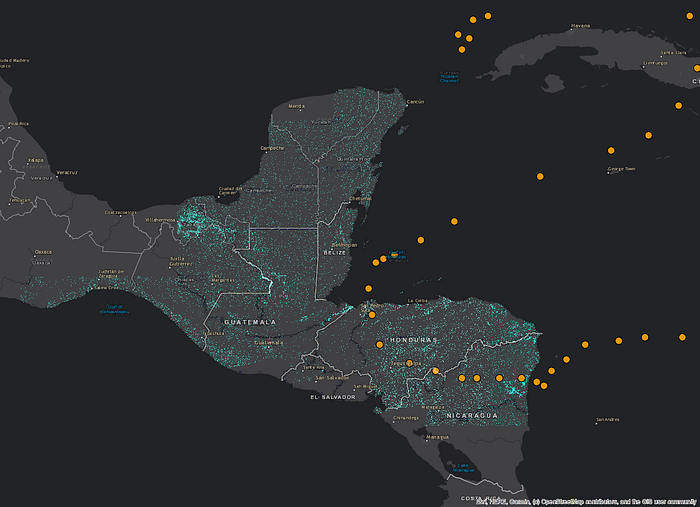The width and height of the screenshot is (700, 507).
Task: Select the Cancún city label
Action: 415,102
